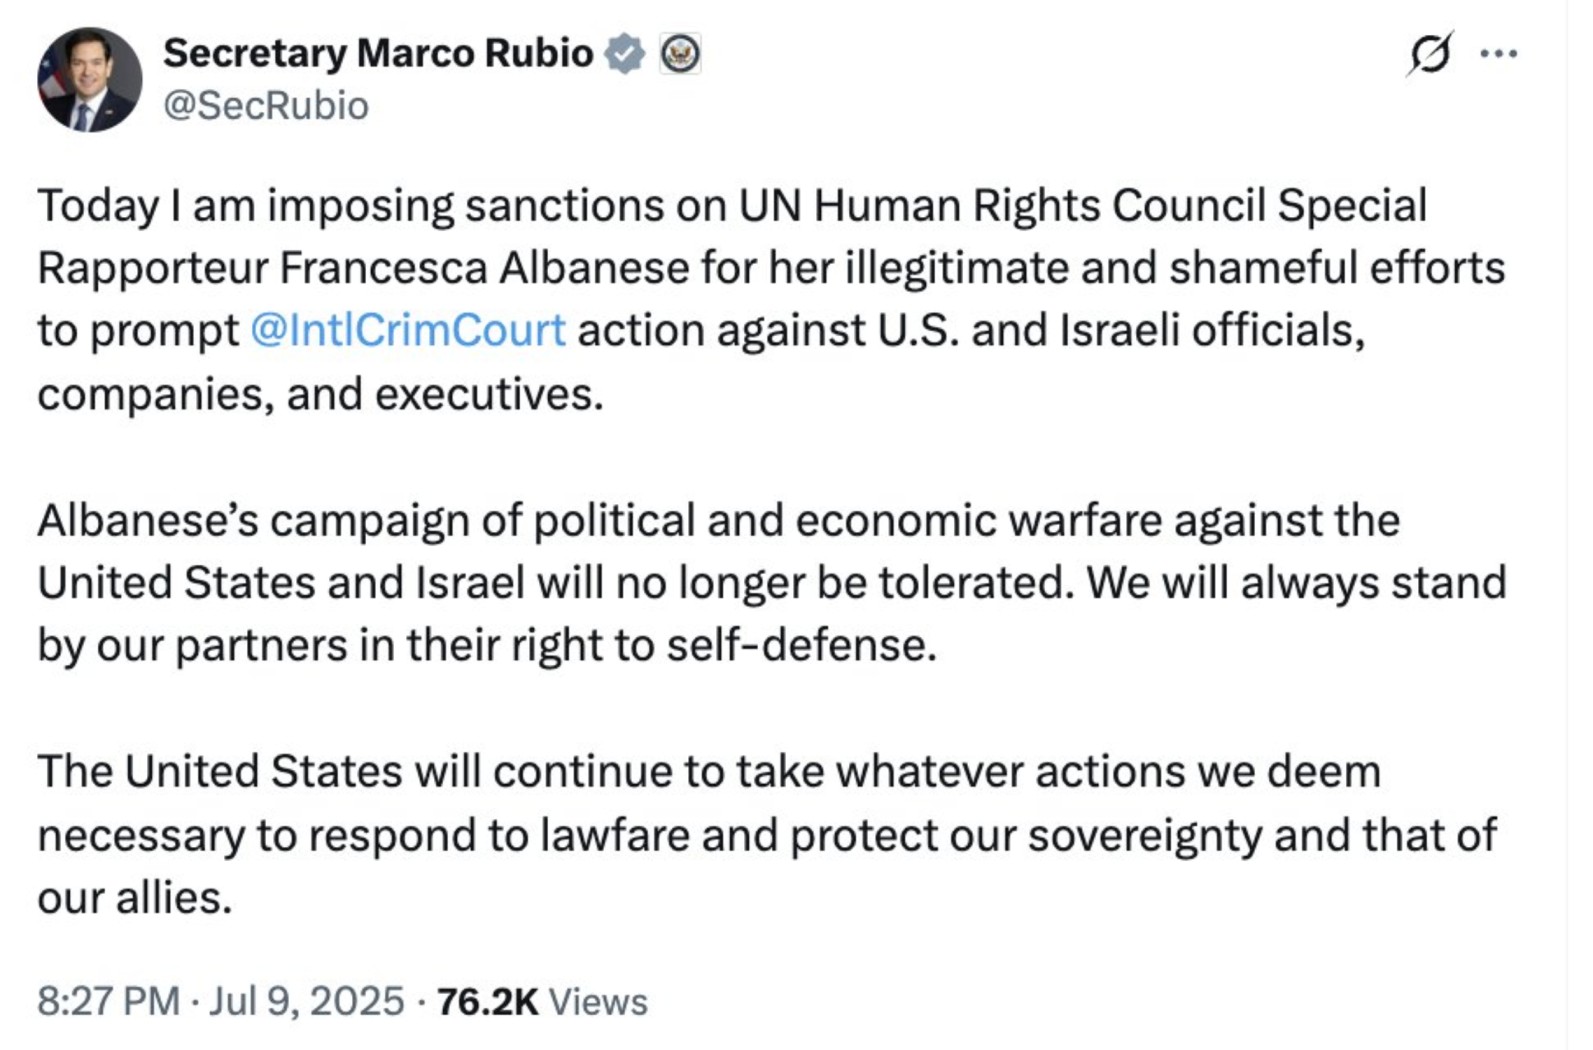Open Grok explain icon on the post

(x=1429, y=54)
